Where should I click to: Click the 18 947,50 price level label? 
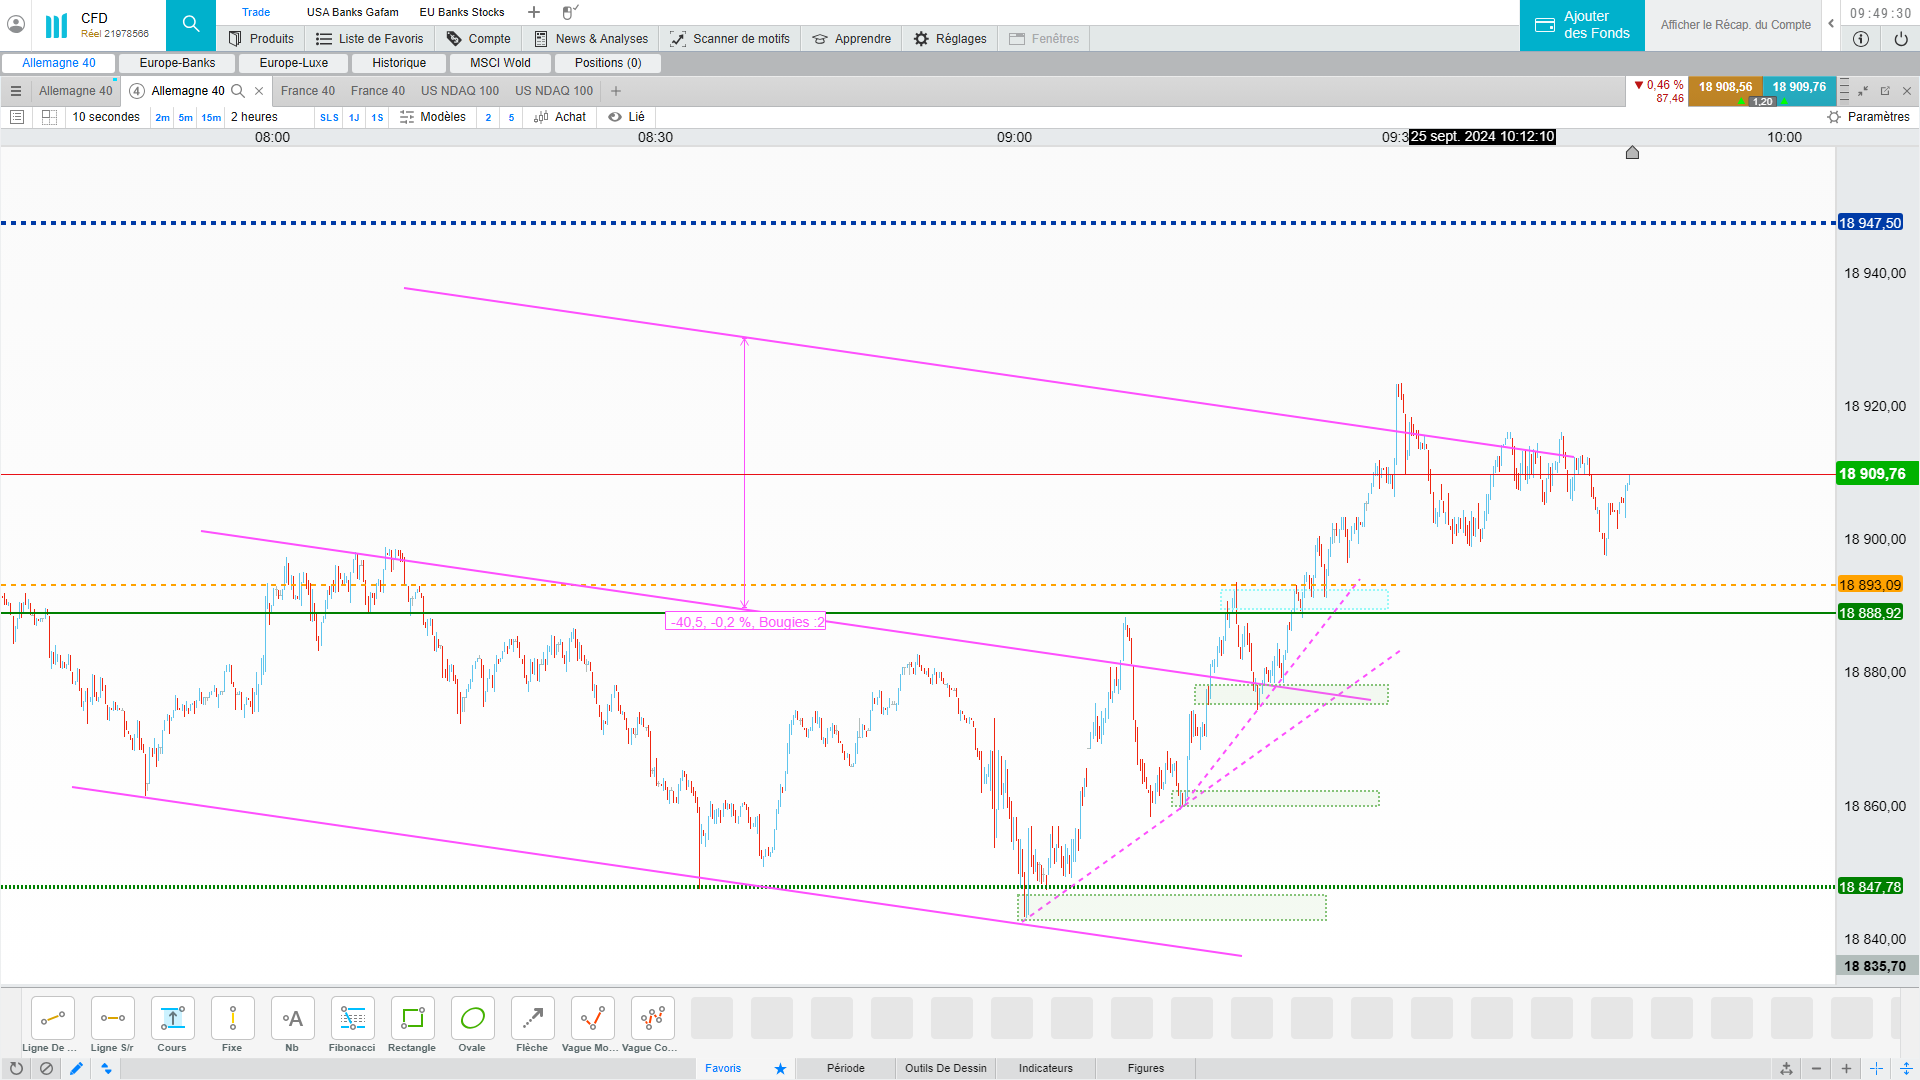(x=1869, y=223)
